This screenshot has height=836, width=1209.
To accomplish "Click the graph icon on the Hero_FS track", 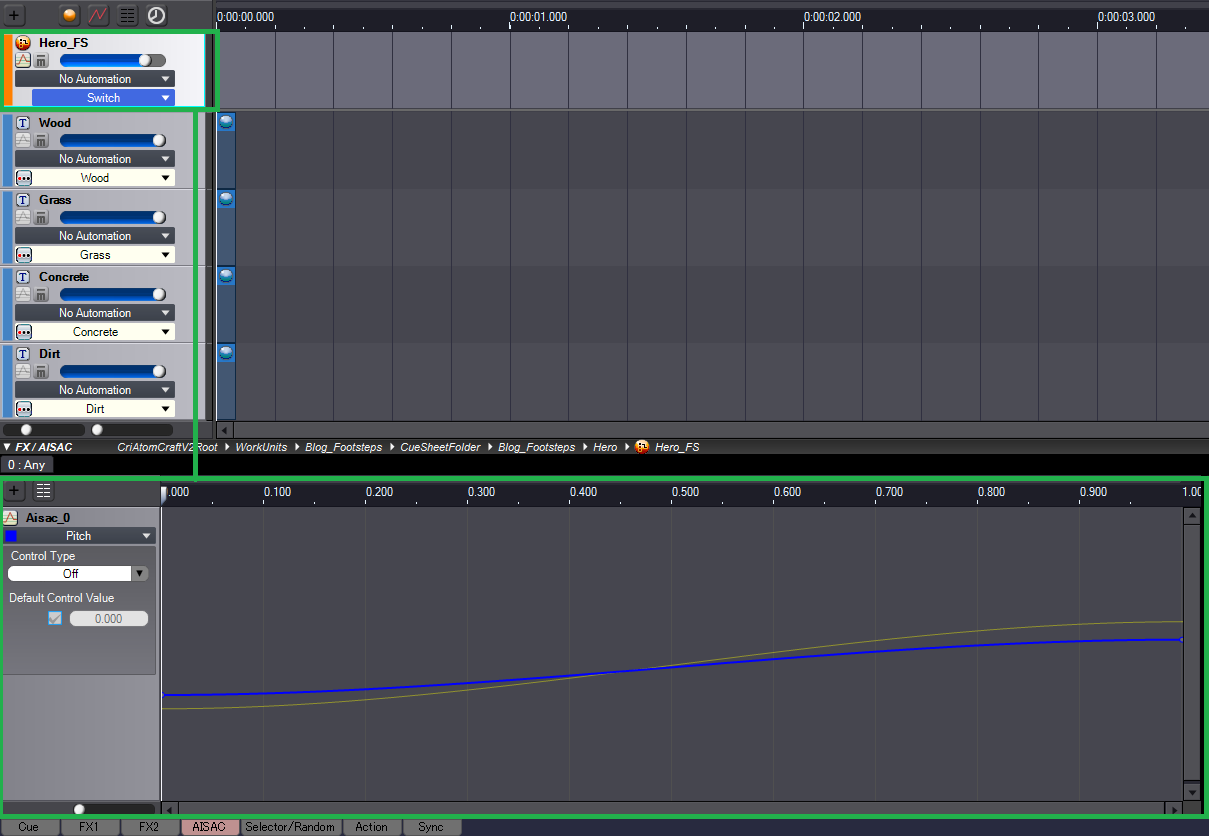I will tap(23, 61).
